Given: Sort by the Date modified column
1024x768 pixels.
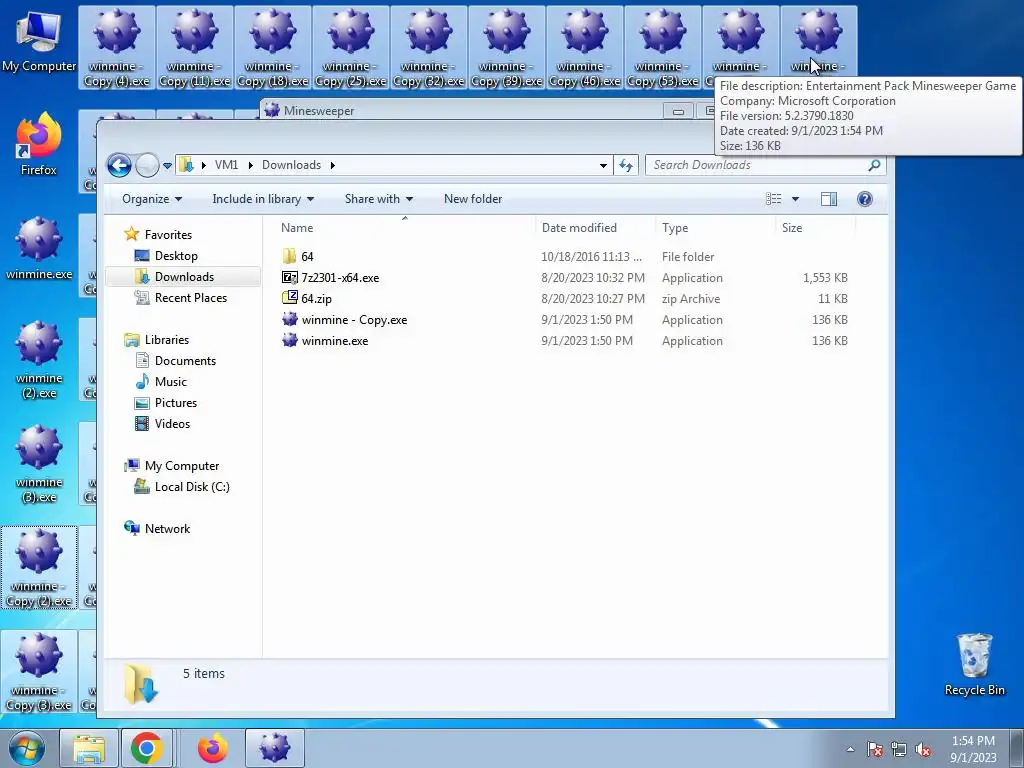Looking at the screenshot, I should (x=596, y=228).
